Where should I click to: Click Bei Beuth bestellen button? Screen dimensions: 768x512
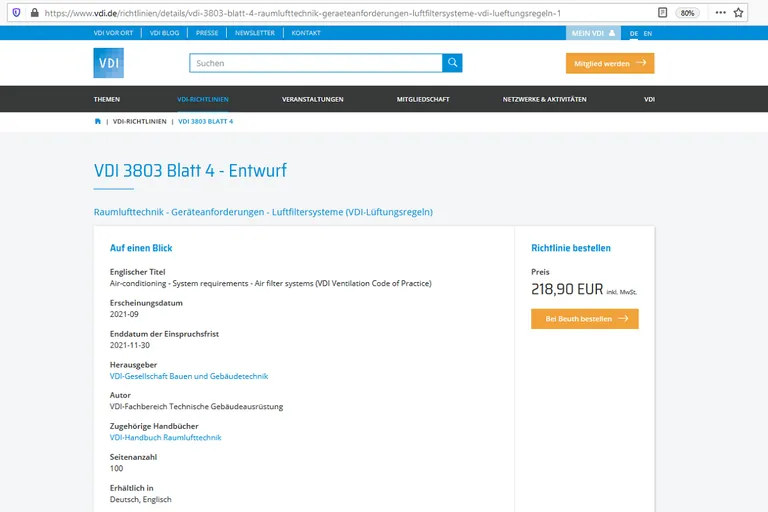click(x=585, y=319)
